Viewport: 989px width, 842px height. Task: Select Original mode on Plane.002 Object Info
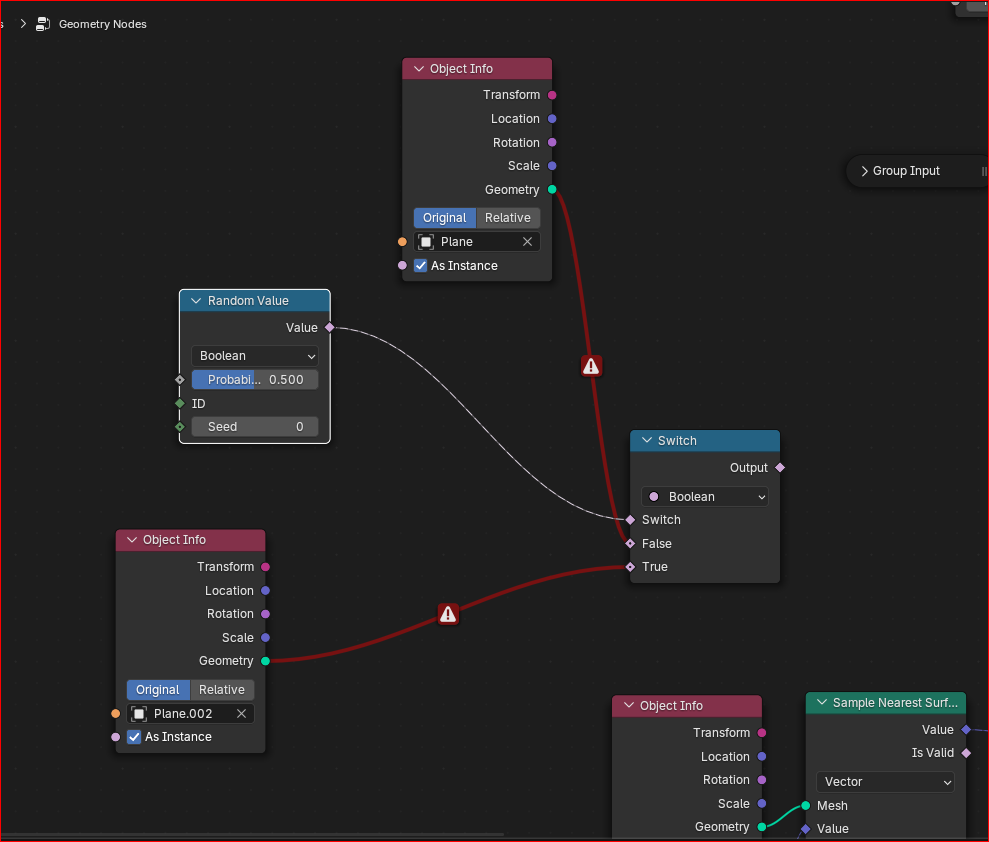pos(158,689)
